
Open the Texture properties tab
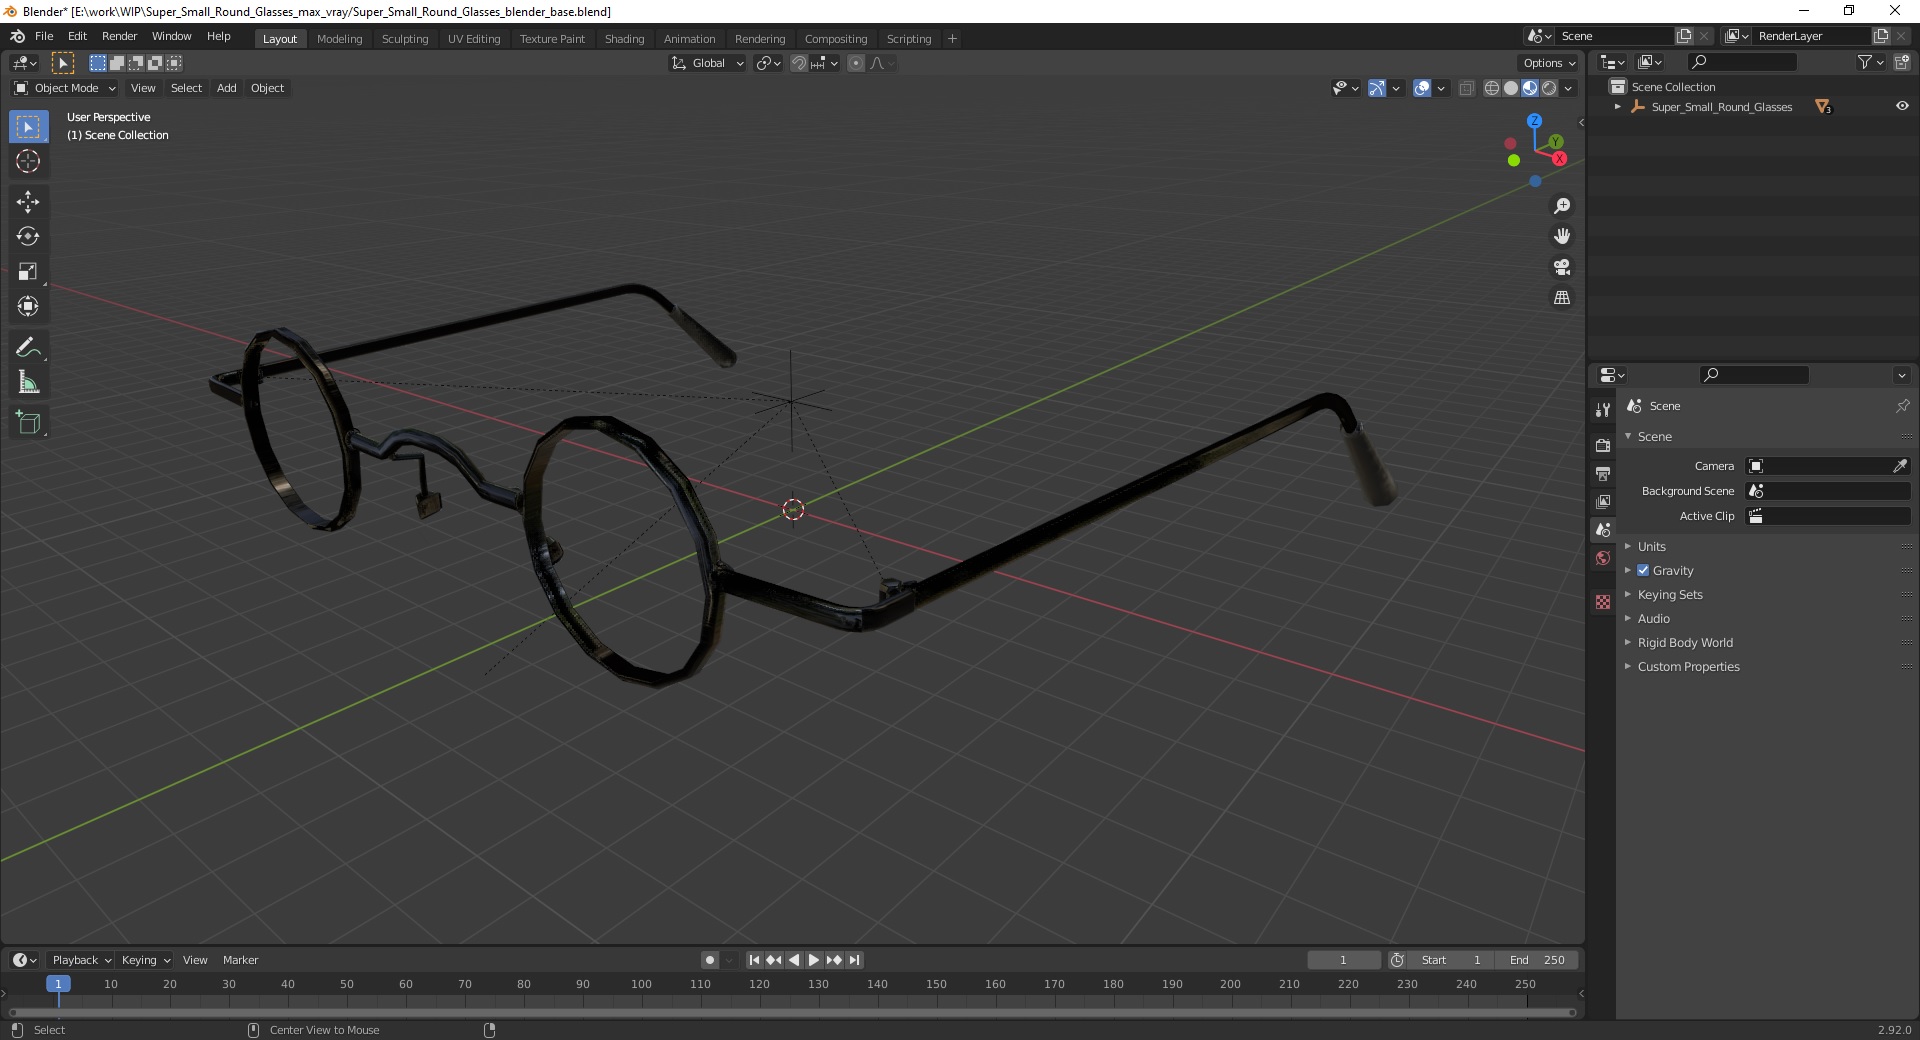pos(1603,602)
